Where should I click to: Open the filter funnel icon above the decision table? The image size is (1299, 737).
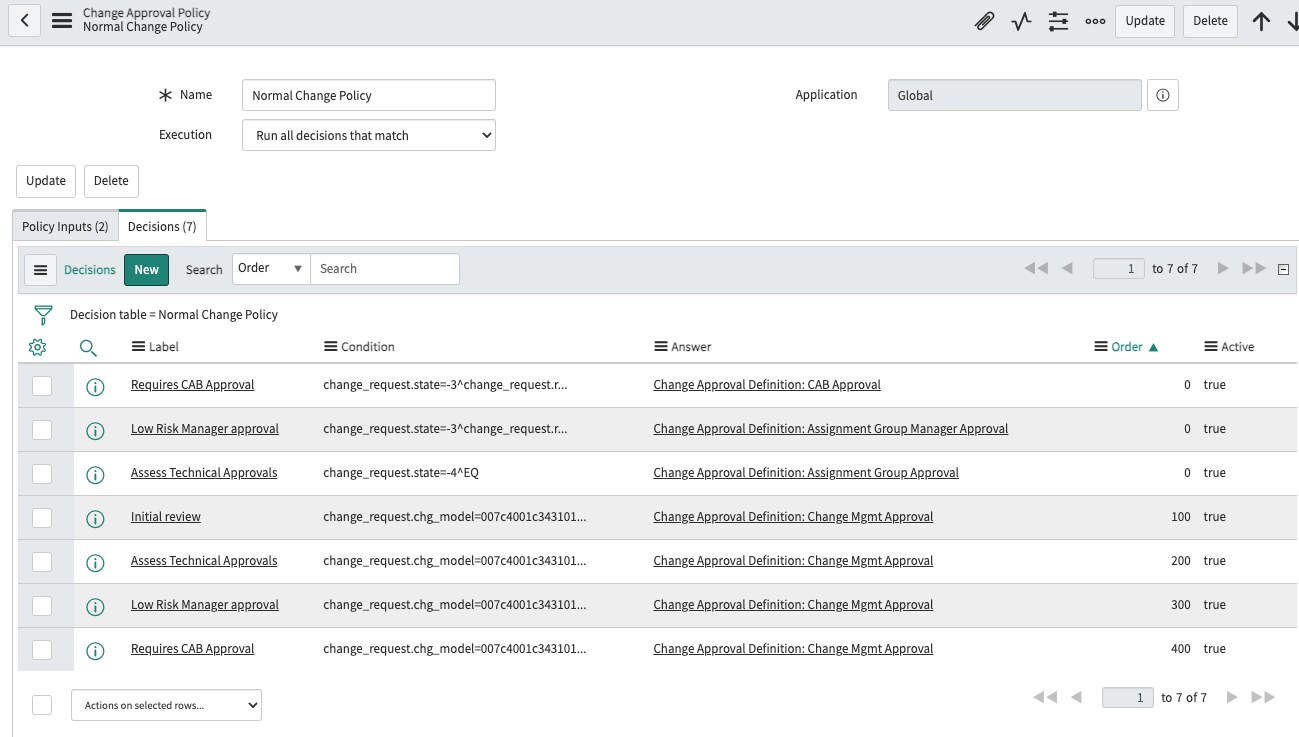(x=41, y=313)
